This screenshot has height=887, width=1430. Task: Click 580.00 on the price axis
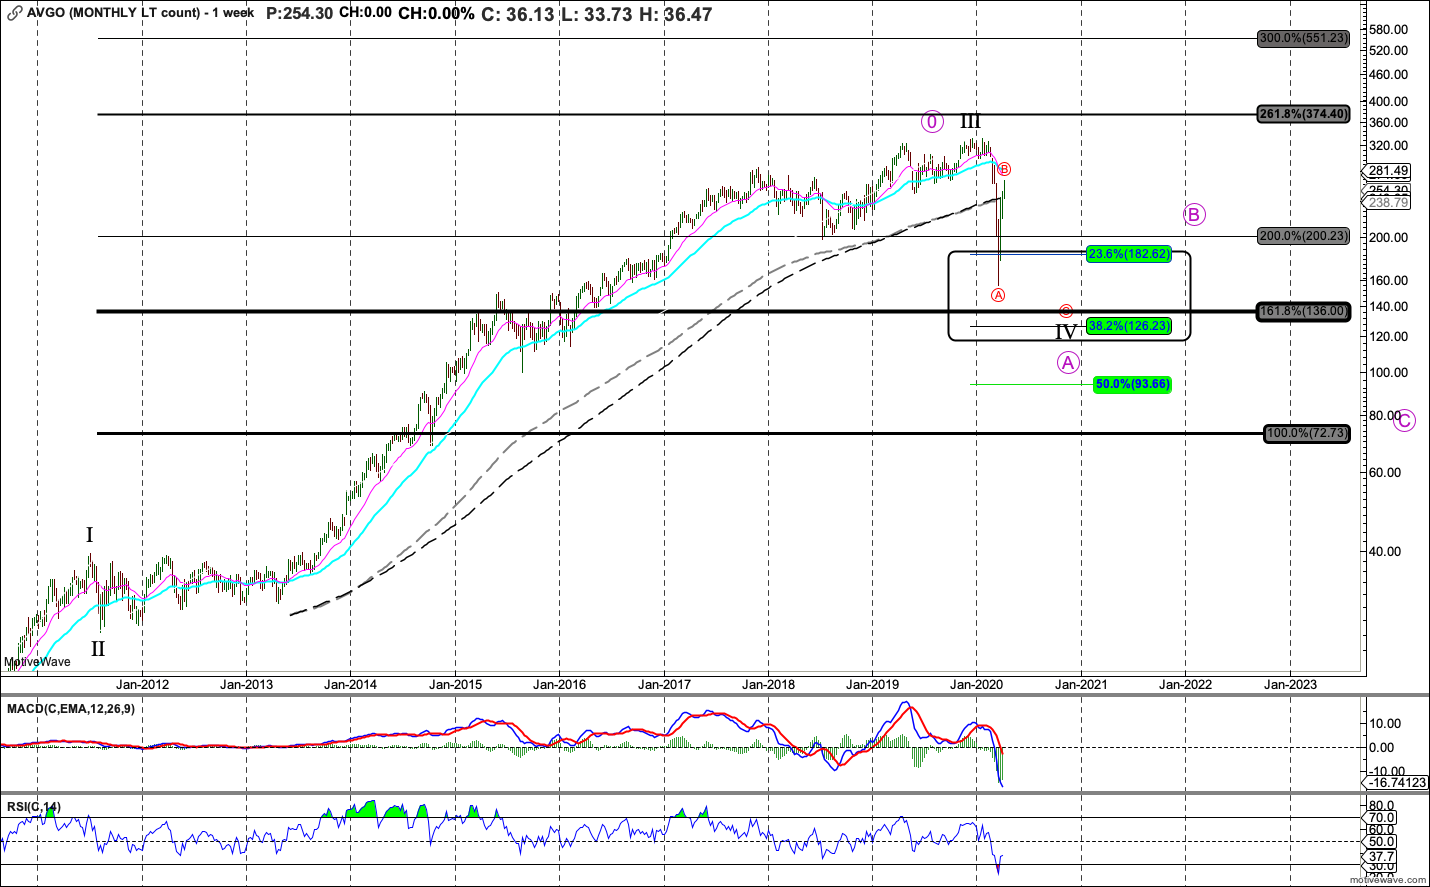[1389, 29]
